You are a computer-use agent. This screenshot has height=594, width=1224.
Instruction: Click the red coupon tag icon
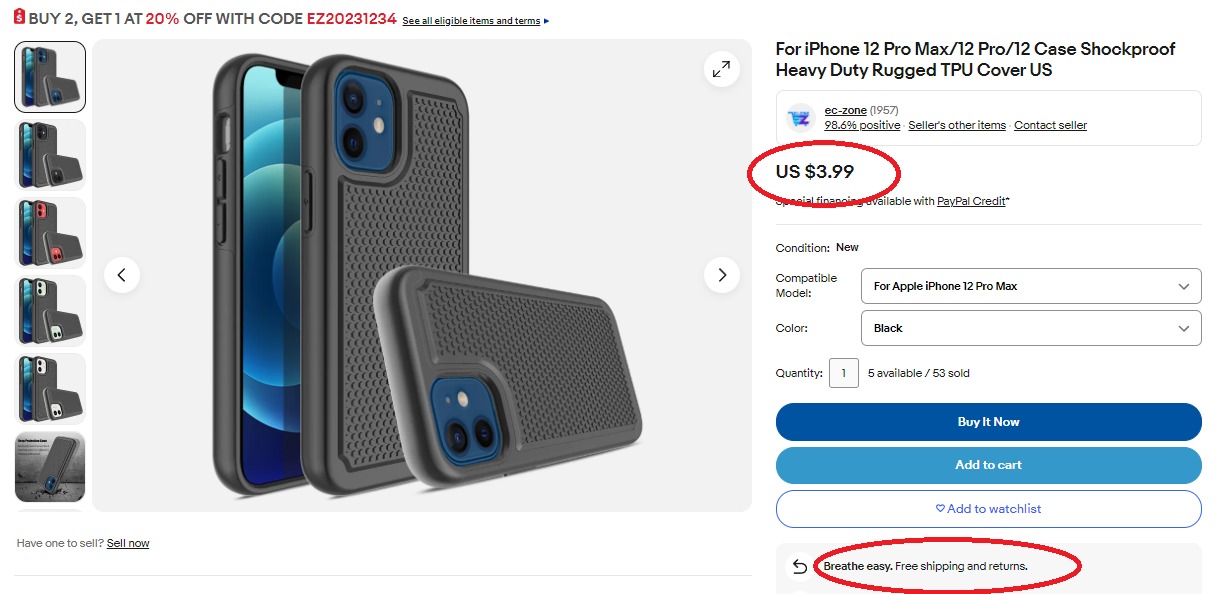tap(19, 20)
